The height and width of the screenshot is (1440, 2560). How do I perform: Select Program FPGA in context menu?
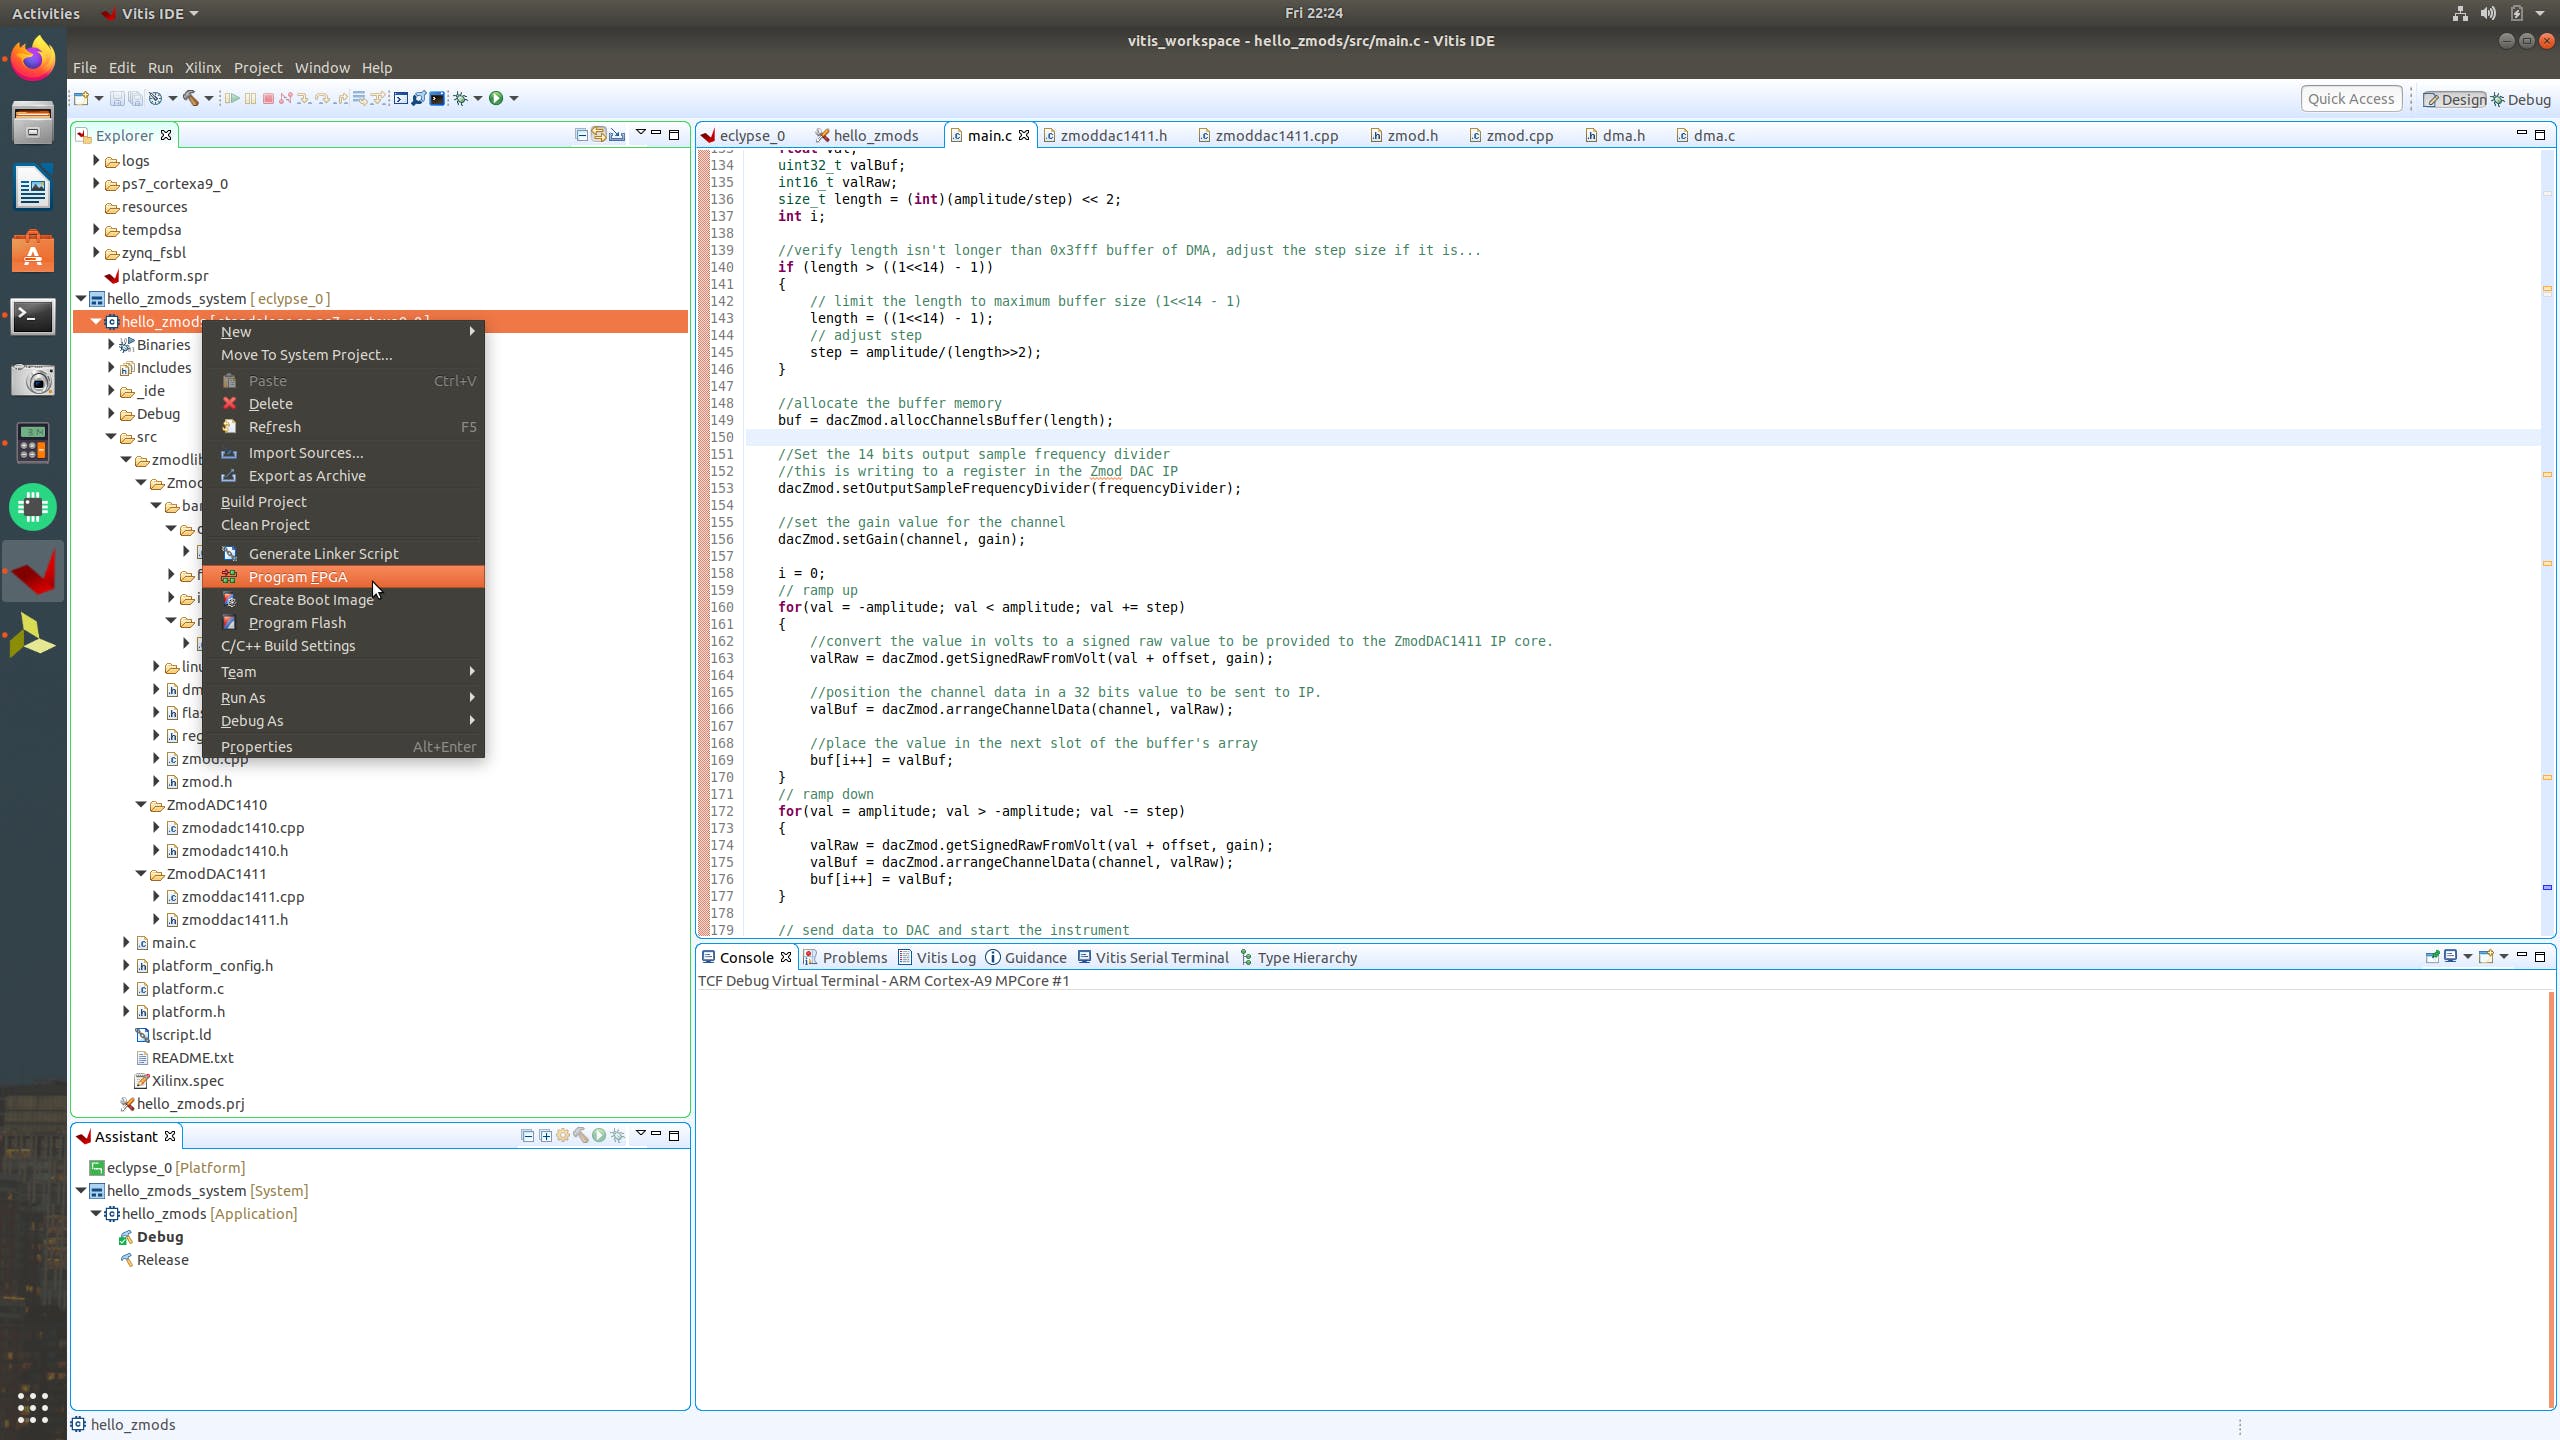coord(343,576)
